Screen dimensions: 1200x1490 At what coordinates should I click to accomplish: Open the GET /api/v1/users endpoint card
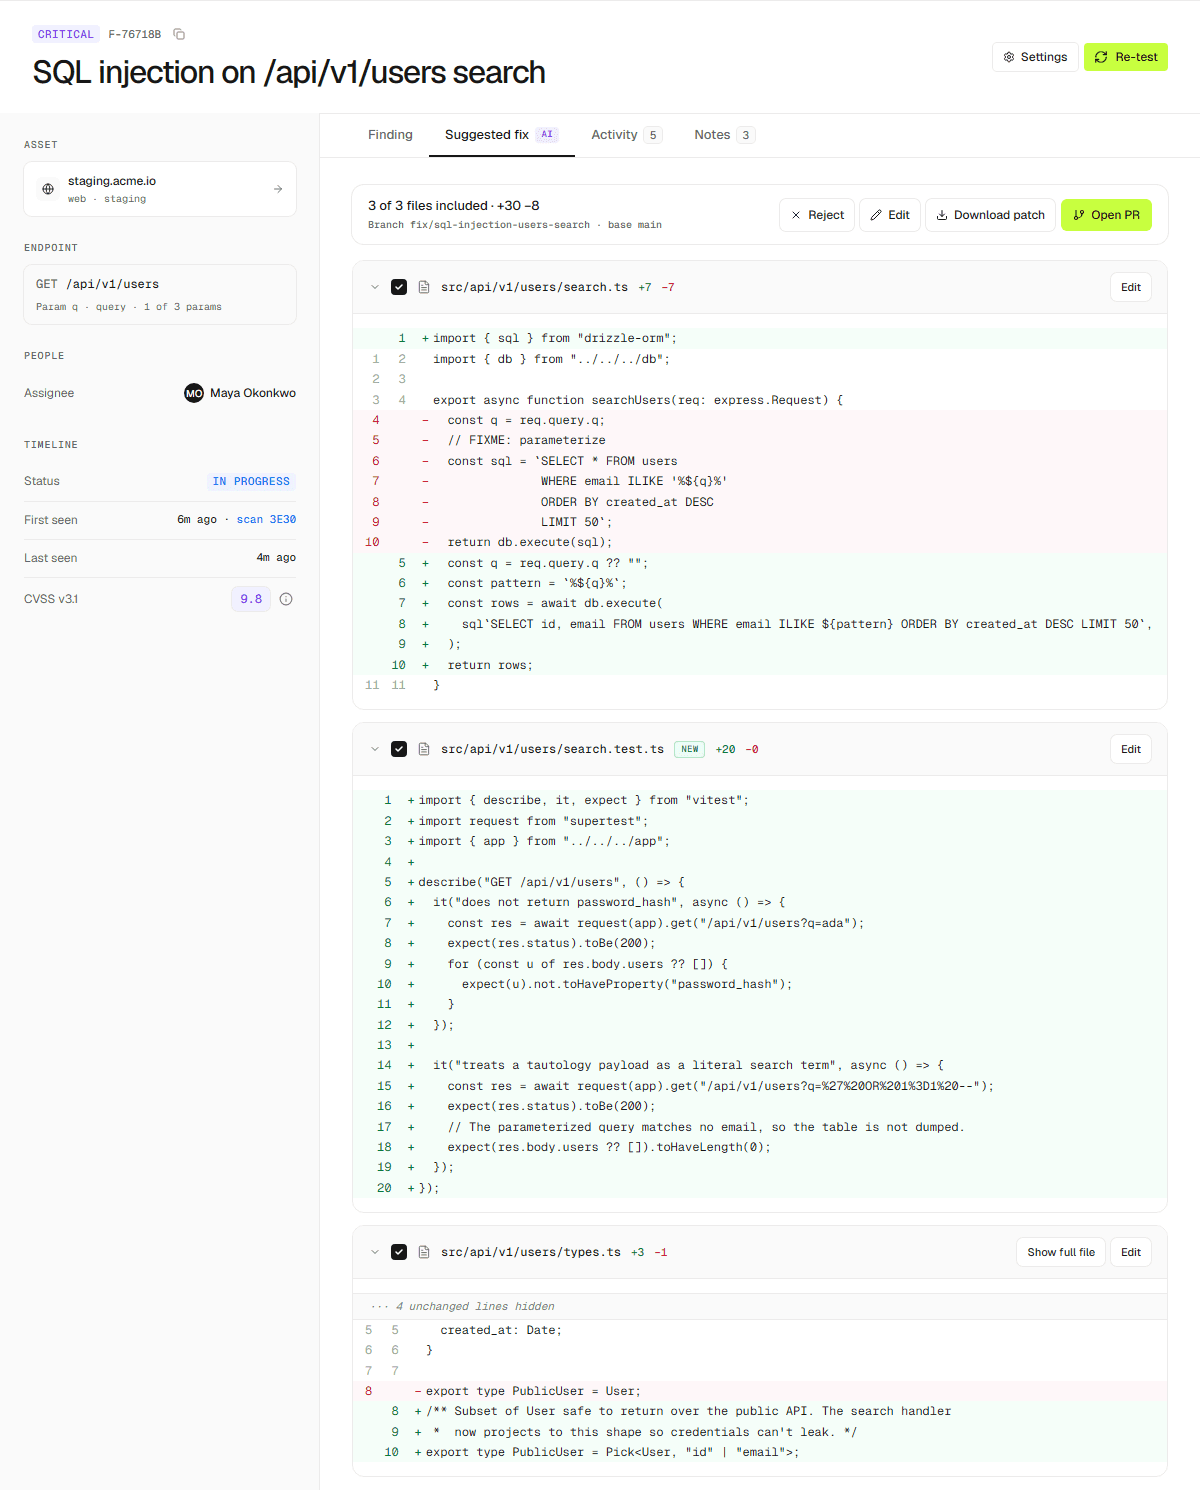(x=160, y=294)
